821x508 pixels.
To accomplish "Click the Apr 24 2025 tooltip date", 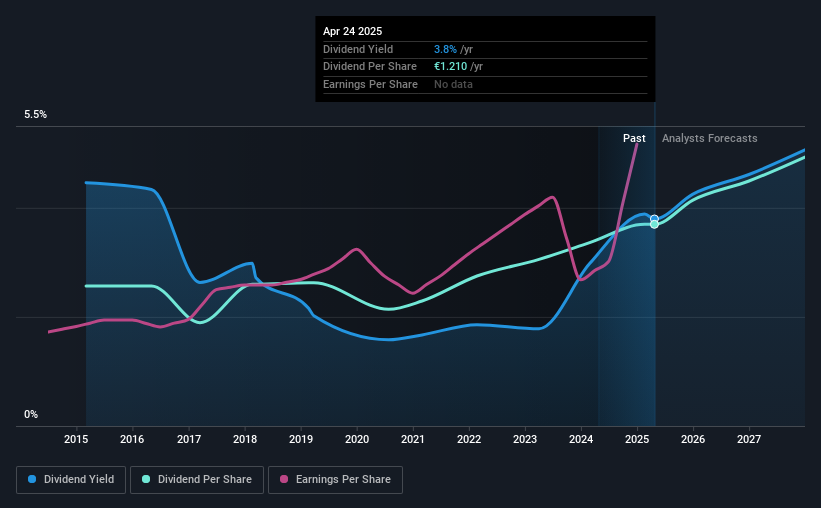I will pos(352,31).
